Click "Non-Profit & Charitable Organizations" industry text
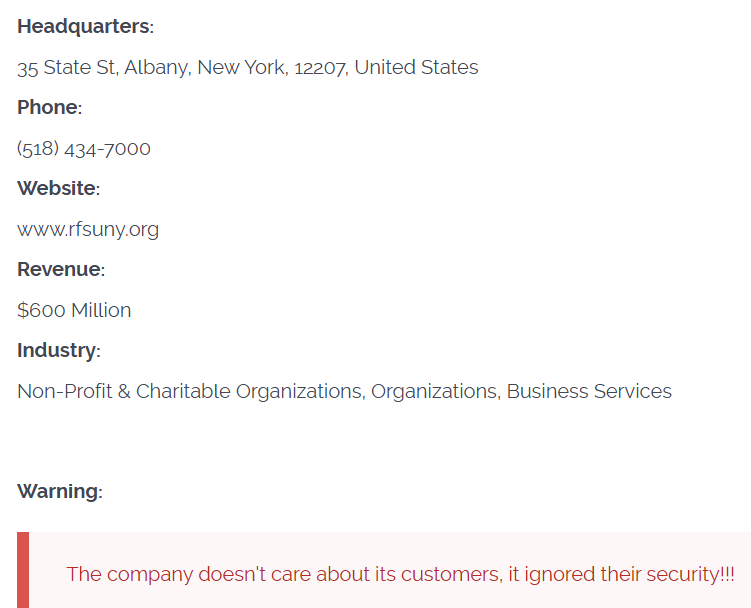Image resolution: width=751 pixels, height=608 pixels. (x=190, y=392)
